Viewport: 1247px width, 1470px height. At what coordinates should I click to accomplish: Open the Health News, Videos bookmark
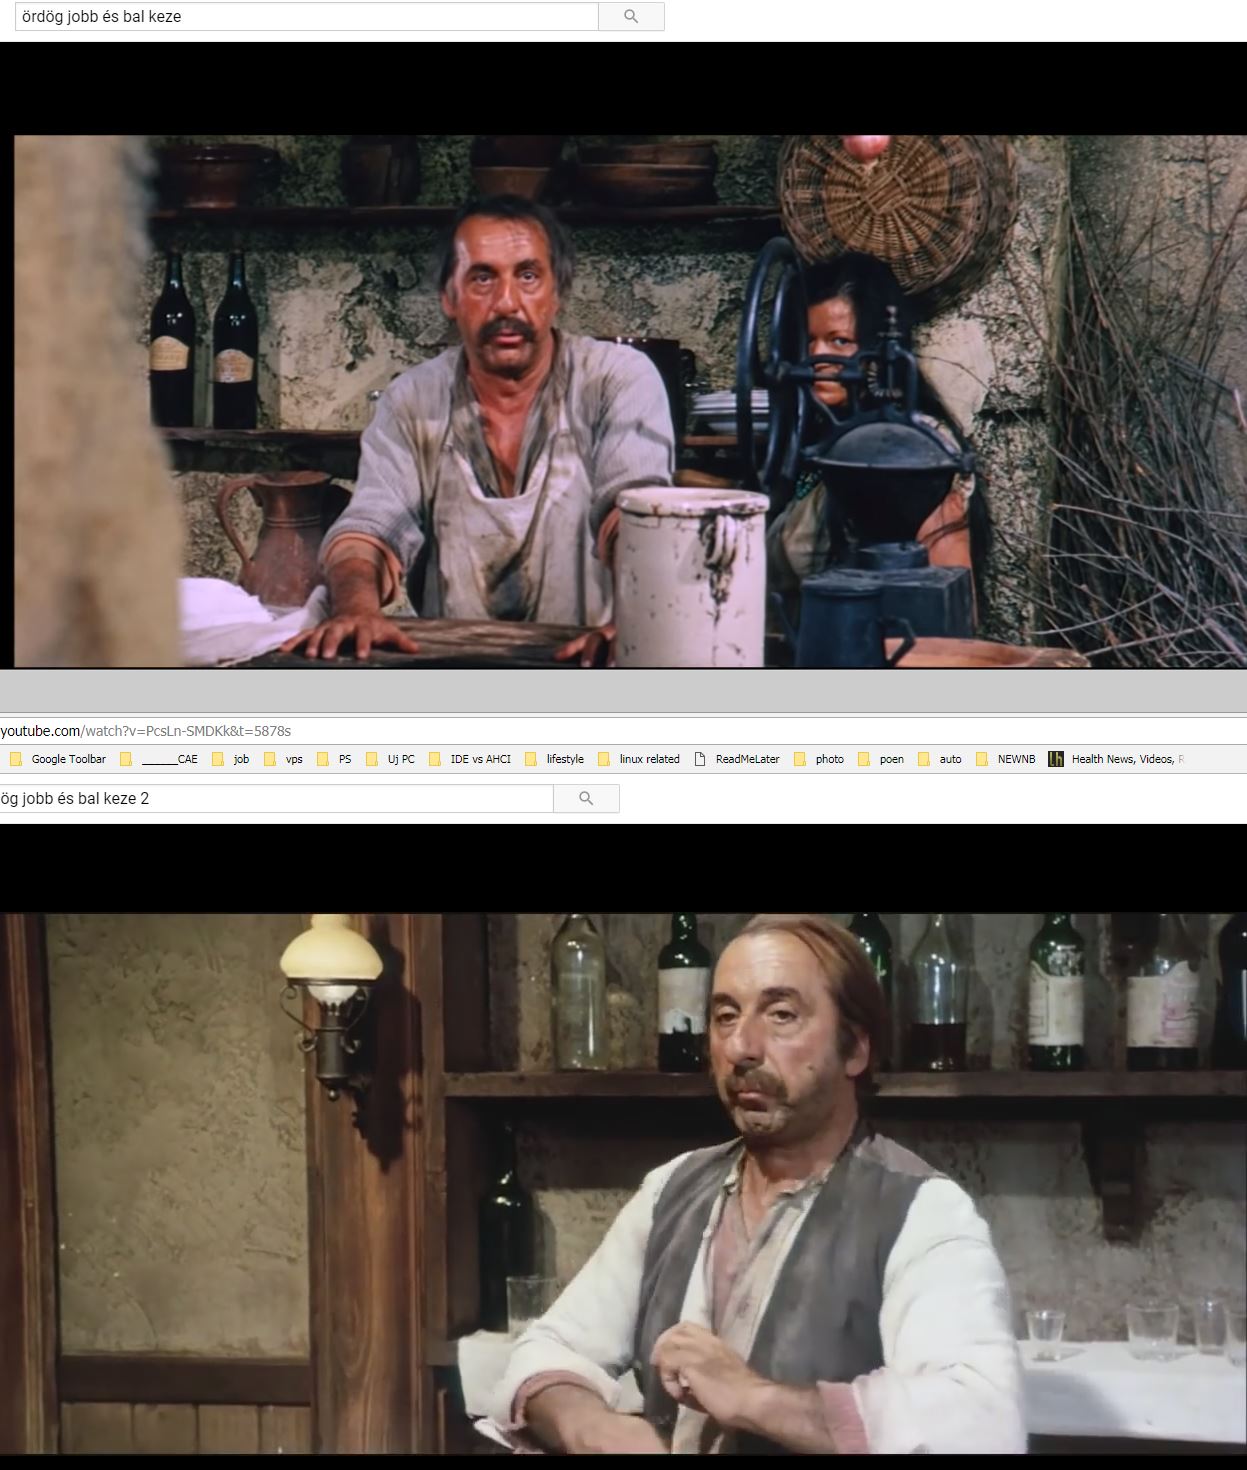1116,759
